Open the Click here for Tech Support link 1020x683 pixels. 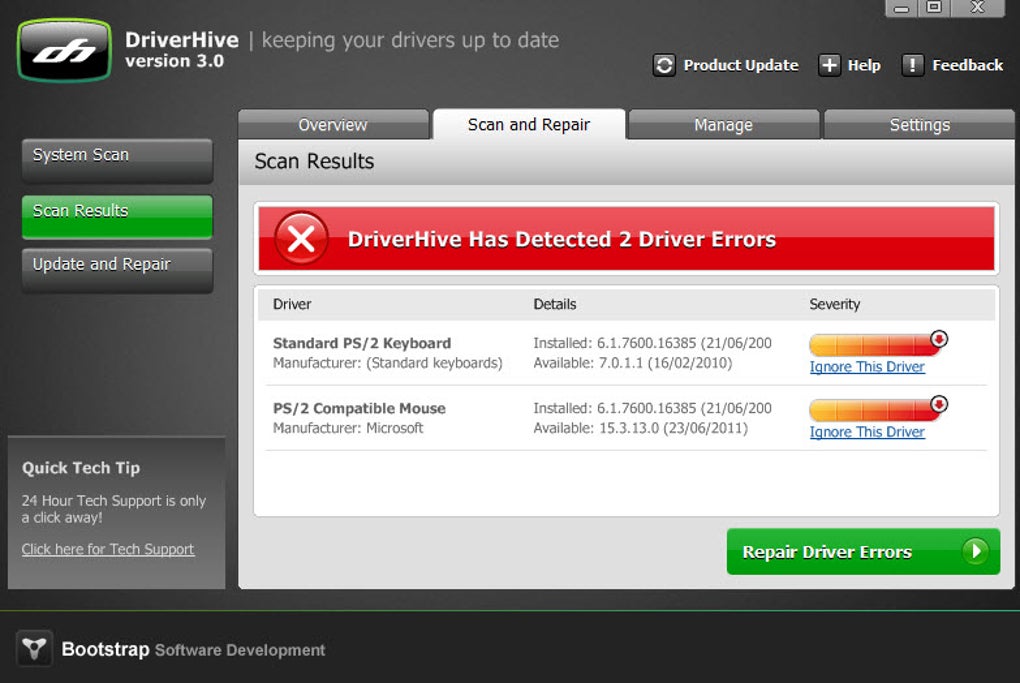click(x=108, y=549)
